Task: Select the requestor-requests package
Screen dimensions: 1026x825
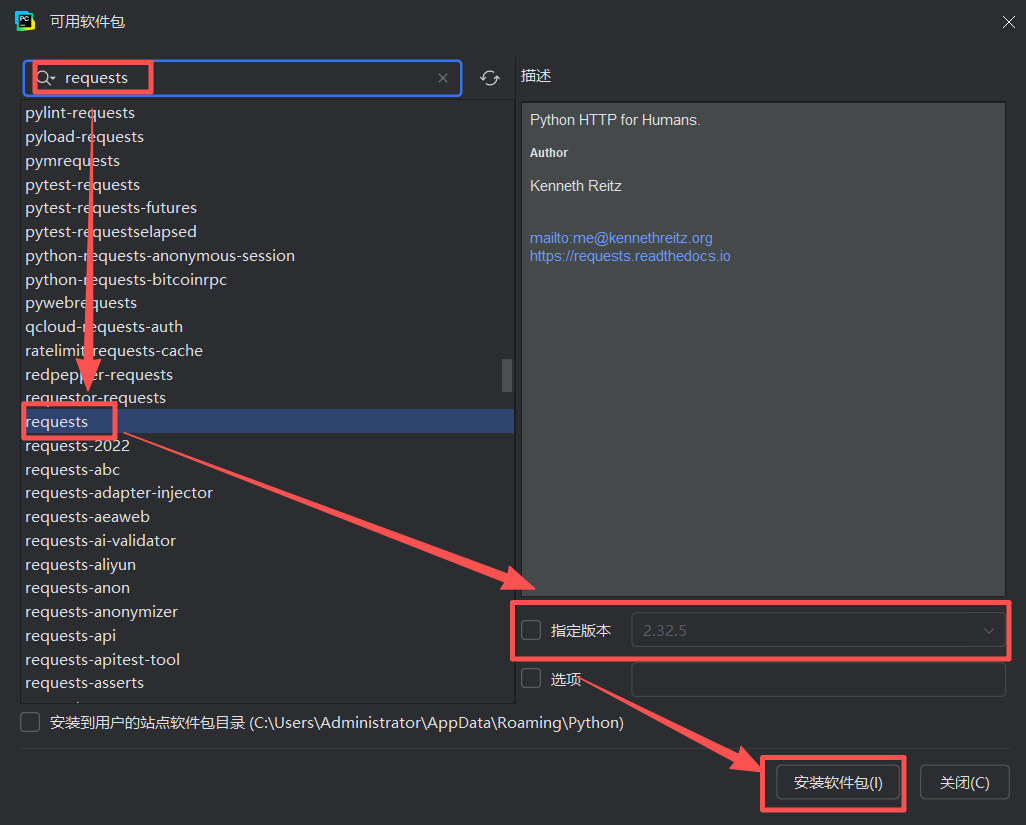Action: pos(96,398)
